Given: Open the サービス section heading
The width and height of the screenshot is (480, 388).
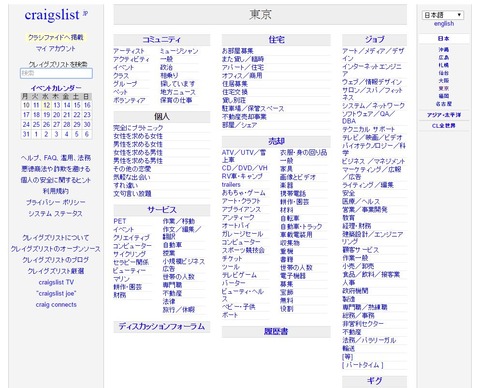Looking at the screenshot, I should click(162, 210).
